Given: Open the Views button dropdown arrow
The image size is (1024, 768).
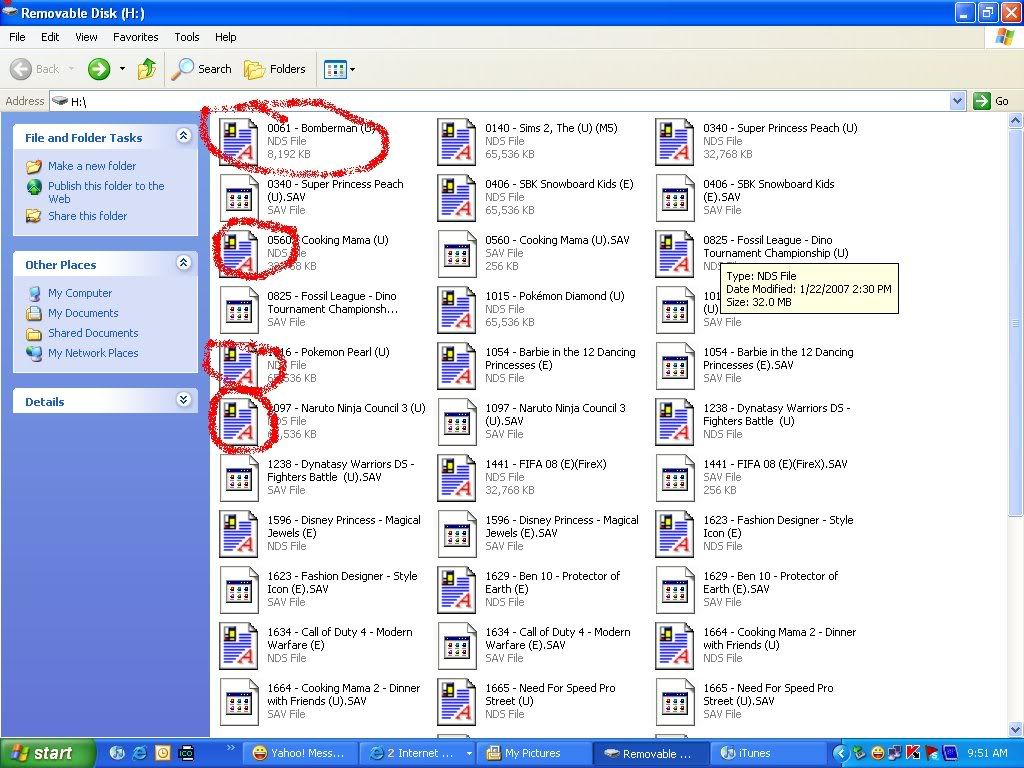Looking at the screenshot, I should point(353,69).
